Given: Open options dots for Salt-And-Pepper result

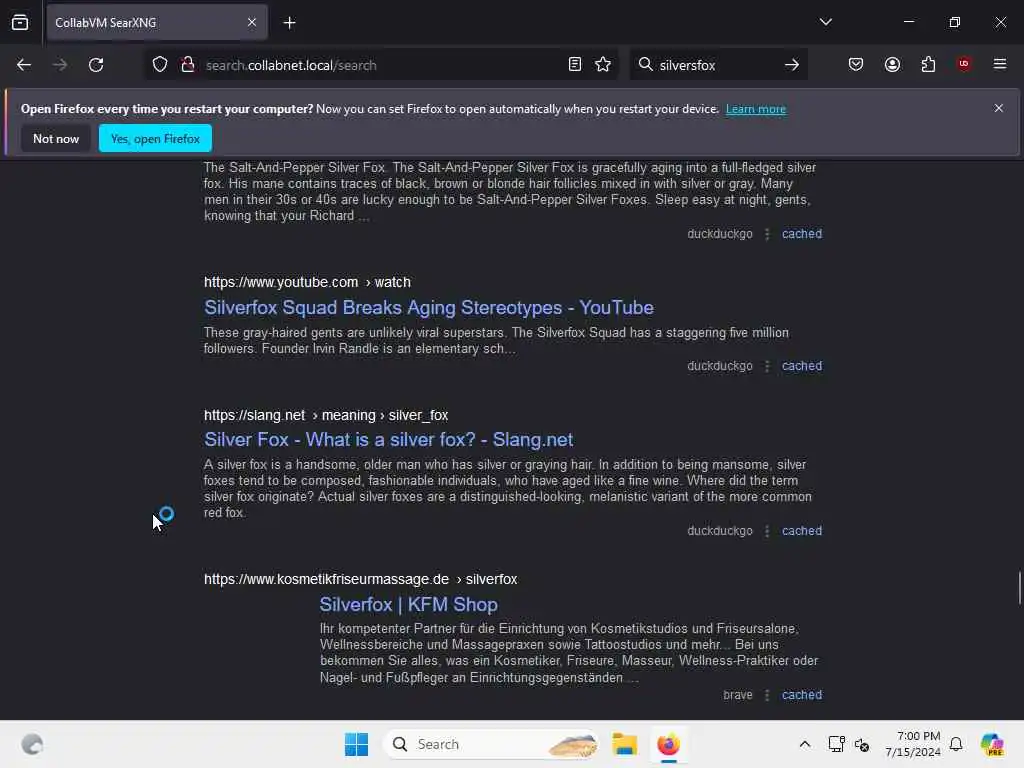Looking at the screenshot, I should click(767, 234).
